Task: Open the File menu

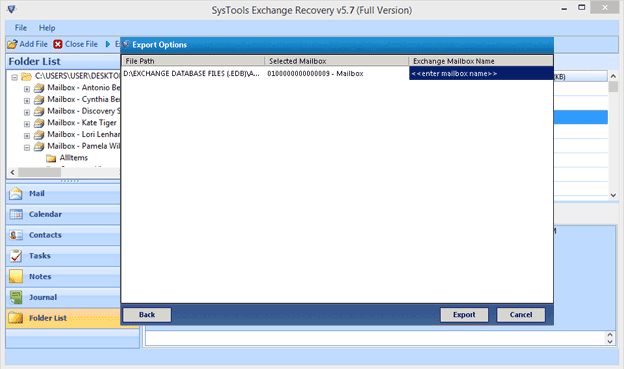Action: (x=21, y=28)
